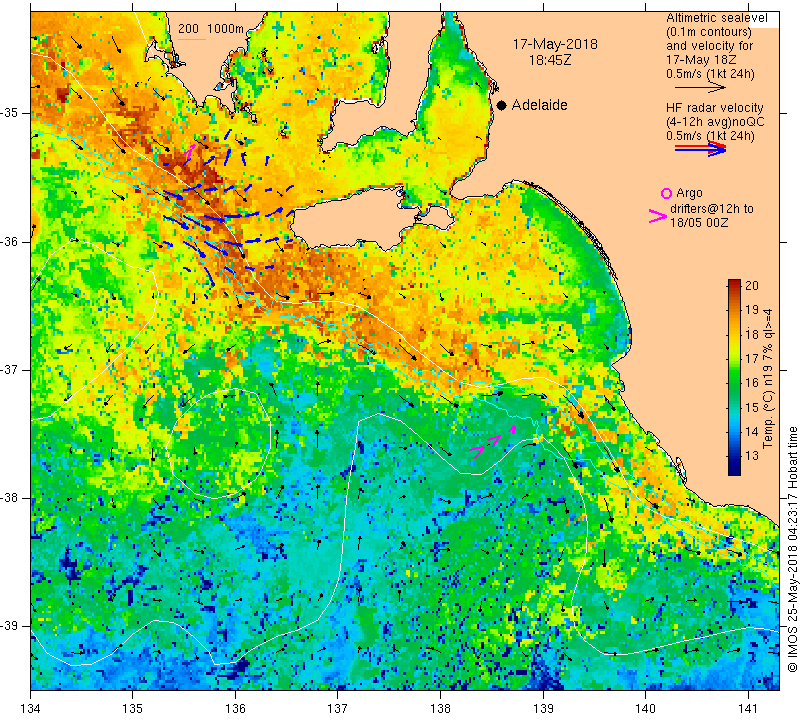Select the 'Temp. (°C) n19 7% ql>=4' label
The image size is (800, 720).
[x=768, y=378]
